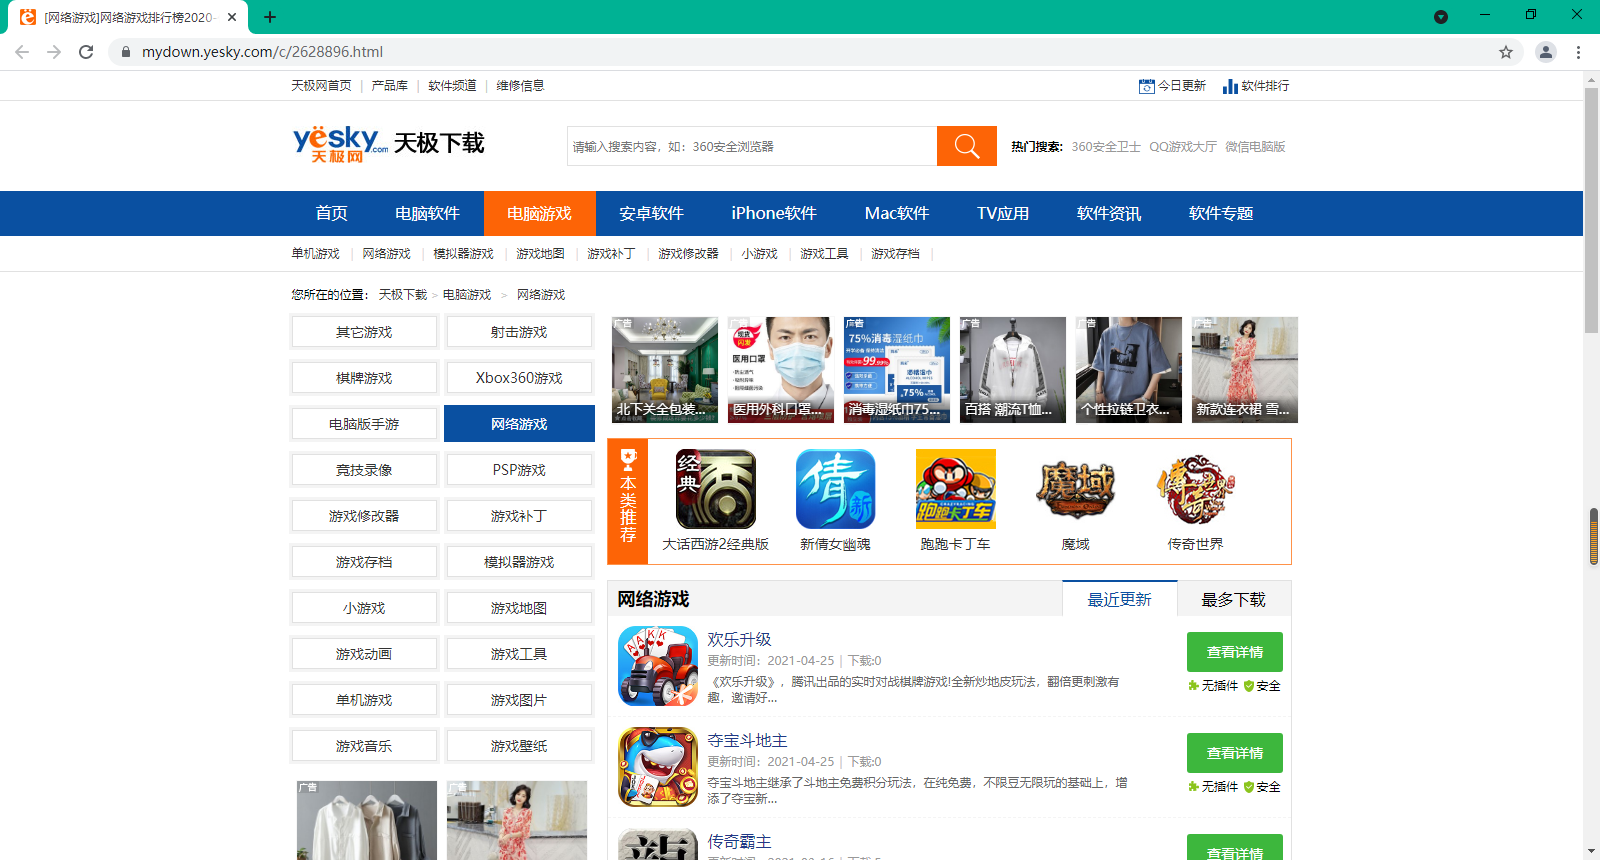This screenshot has width=1600, height=860.
Task: Open the browser profile avatar icon
Action: pyautogui.click(x=1546, y=52)
